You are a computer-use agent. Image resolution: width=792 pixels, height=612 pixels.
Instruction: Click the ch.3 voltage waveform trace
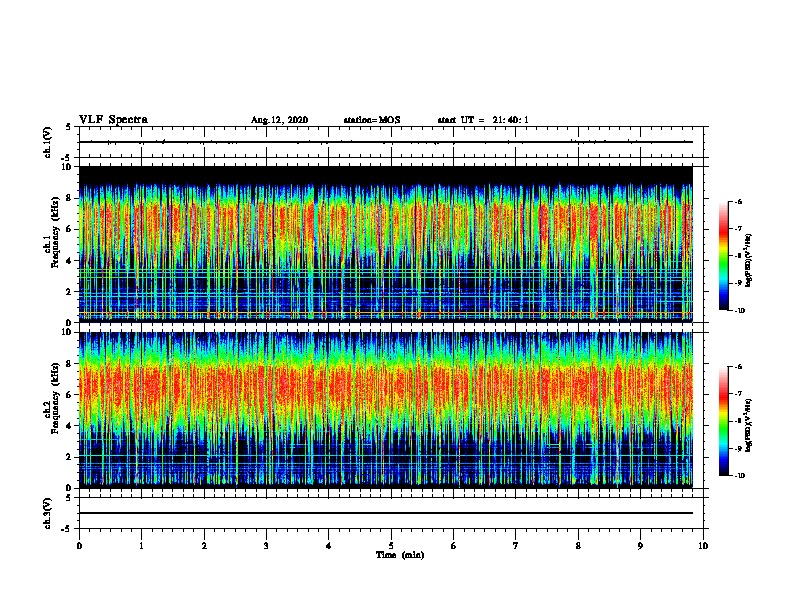(386, 513)
